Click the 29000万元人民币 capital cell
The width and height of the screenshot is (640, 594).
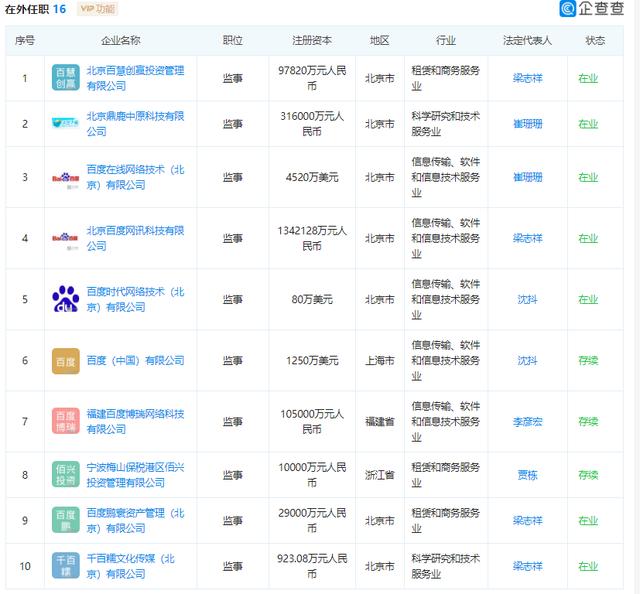click(x=312, y=521)
